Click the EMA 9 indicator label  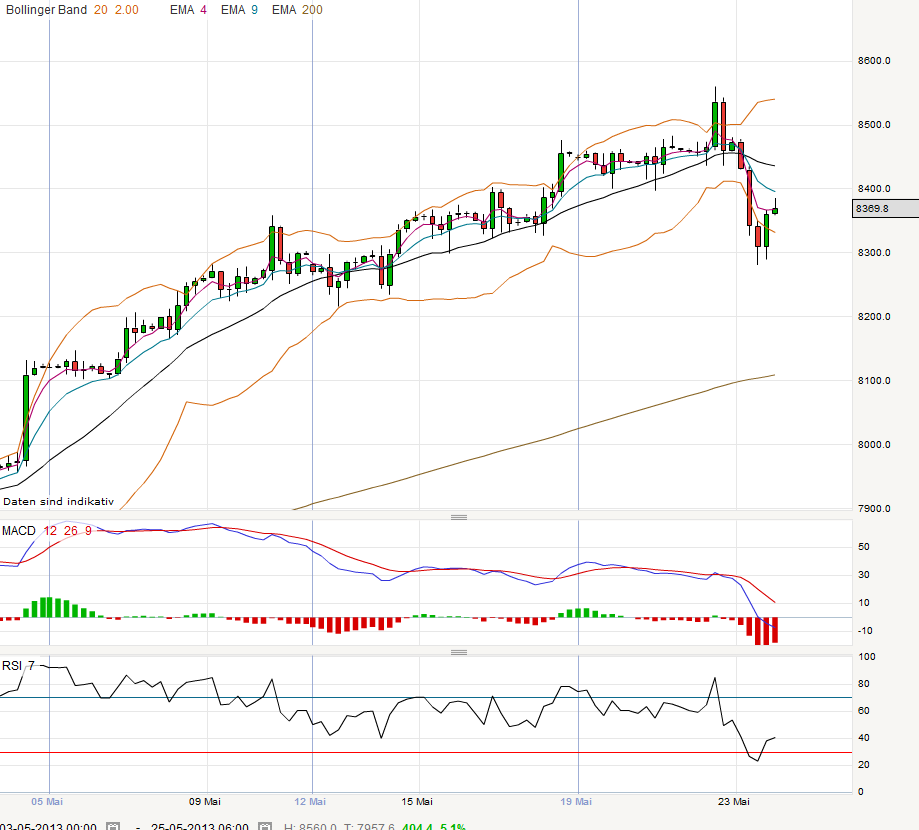[x=239, y=10]
